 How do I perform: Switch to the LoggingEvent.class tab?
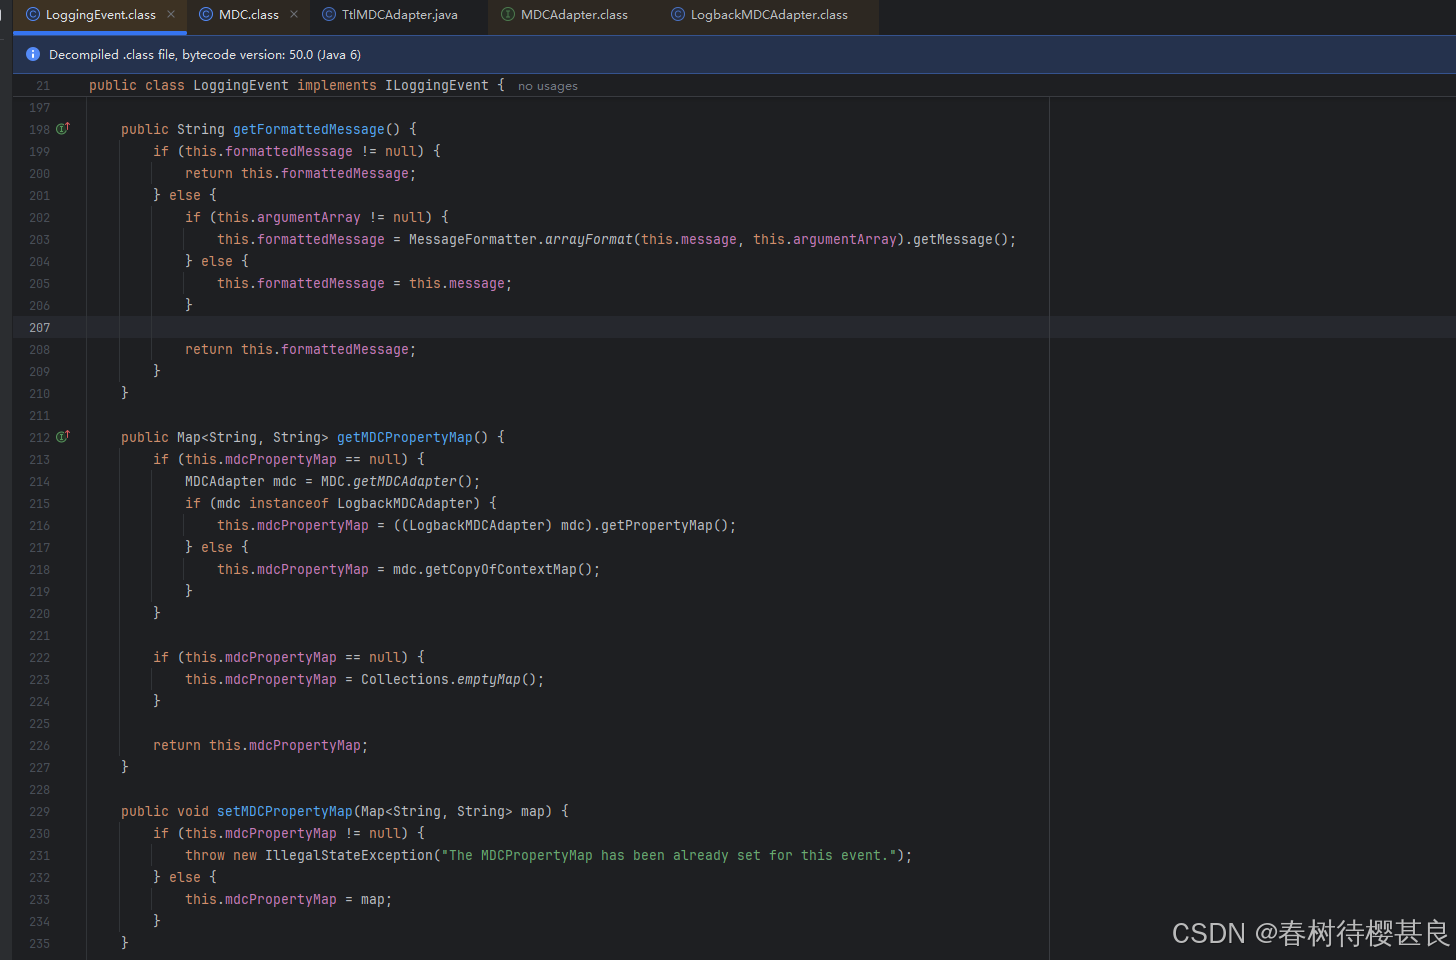coord(100,15)
